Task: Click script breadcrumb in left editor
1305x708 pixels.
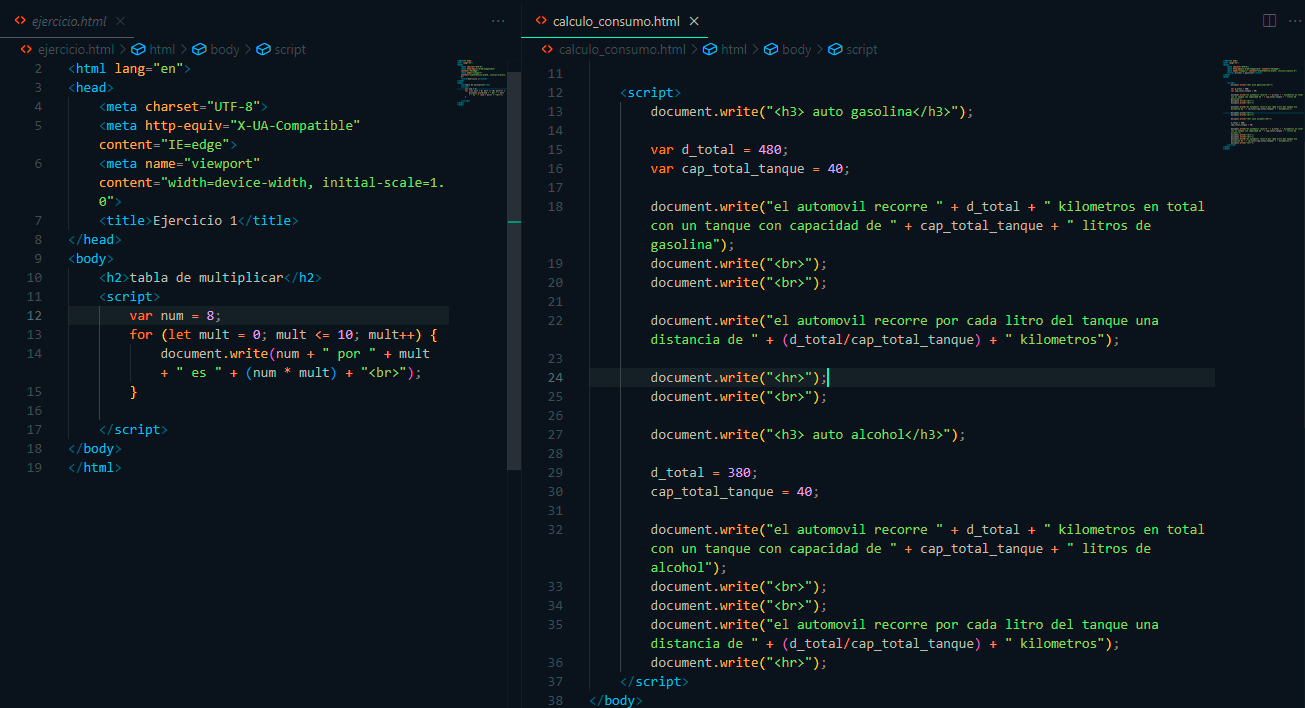Action: pyautogui.click(x=290, y=49)
